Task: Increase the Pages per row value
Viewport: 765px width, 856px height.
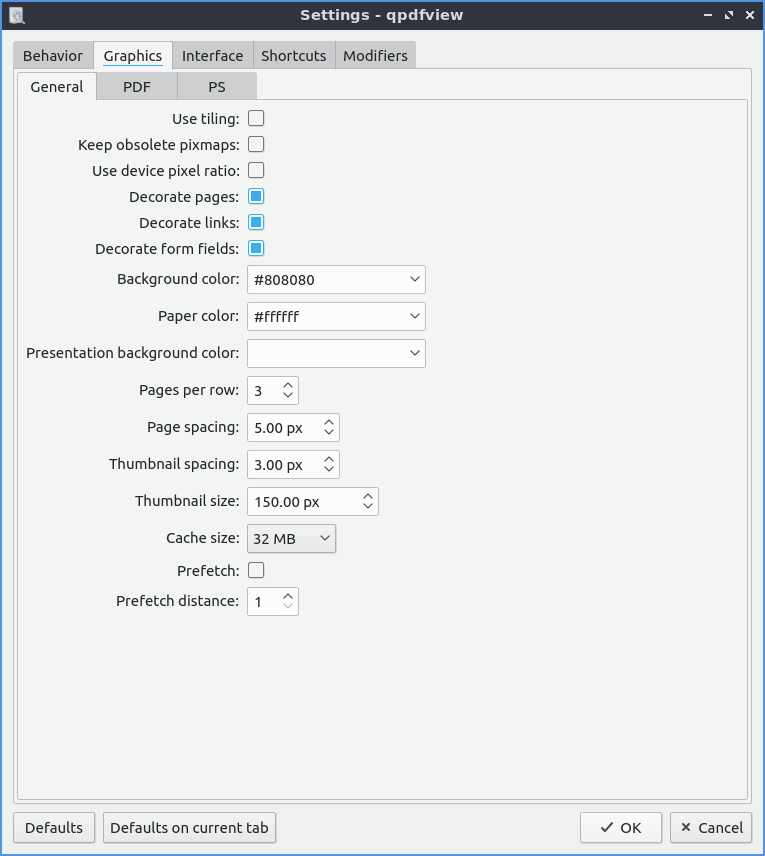Action: [x=288, y=385]
